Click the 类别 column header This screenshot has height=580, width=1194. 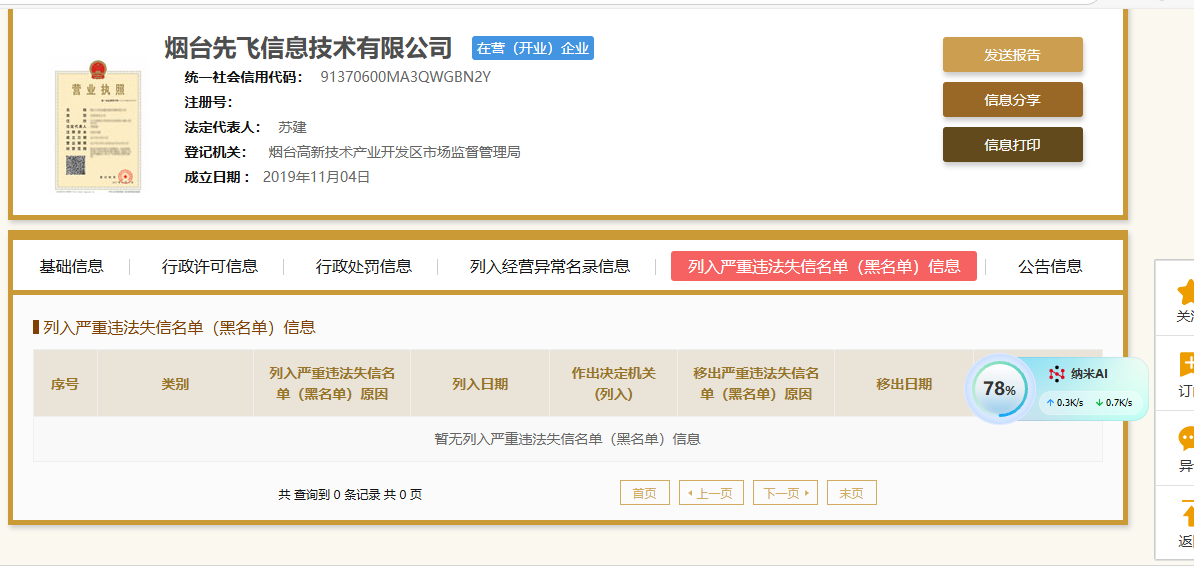(175, 384)
